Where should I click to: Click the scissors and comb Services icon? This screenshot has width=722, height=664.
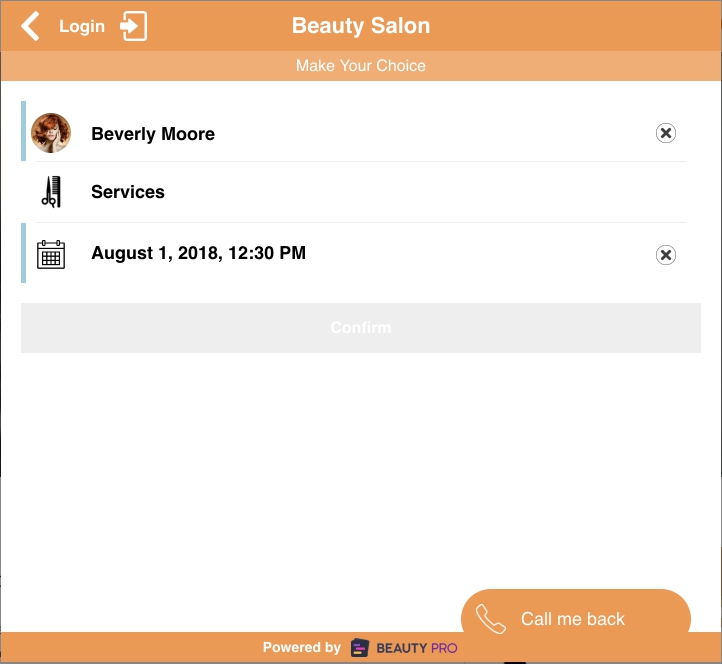[51, 192]
